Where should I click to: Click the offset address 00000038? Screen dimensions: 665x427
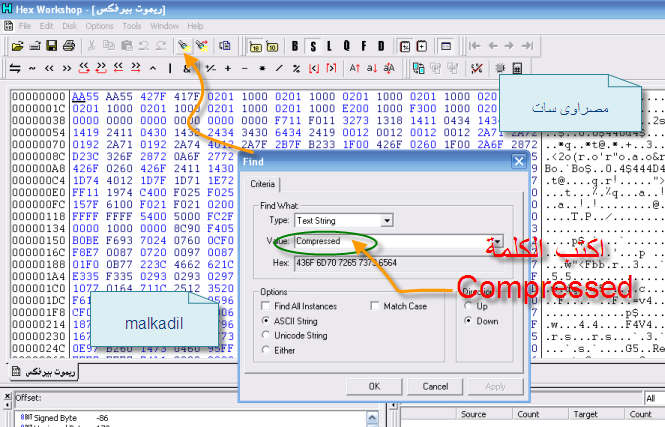click(39, 121)
